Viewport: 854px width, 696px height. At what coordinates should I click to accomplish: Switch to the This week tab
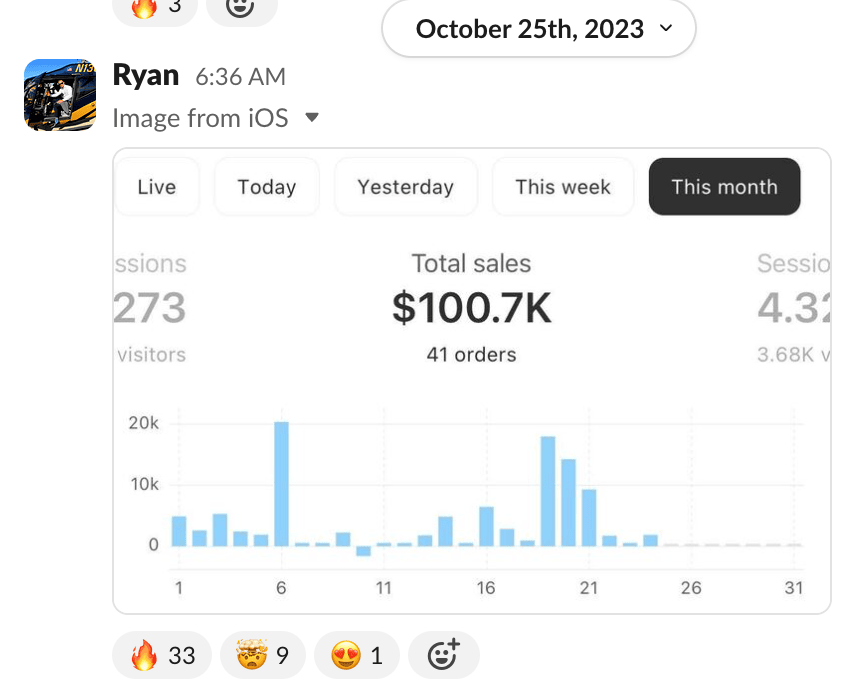coord(563,187)
